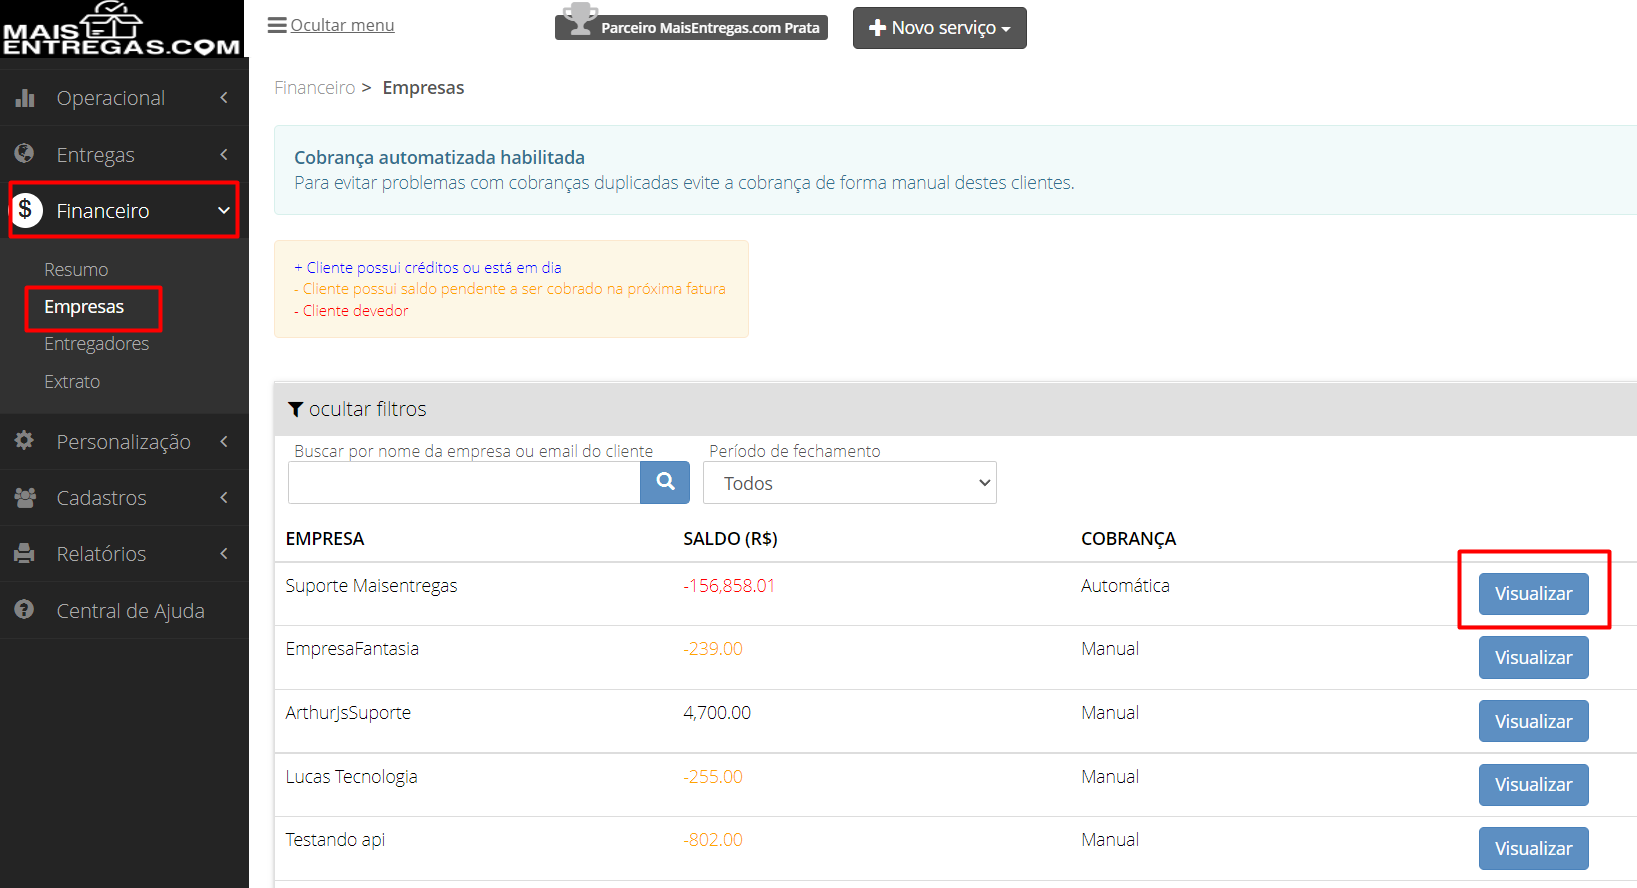Open the Resumo submenu item

(x=76, y=270)
